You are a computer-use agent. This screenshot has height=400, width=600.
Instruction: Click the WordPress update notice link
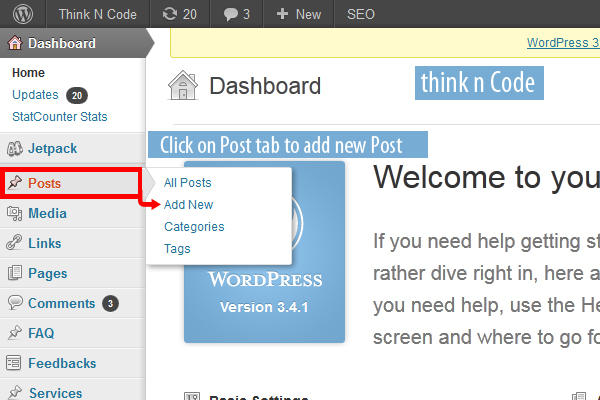point(563,42)
